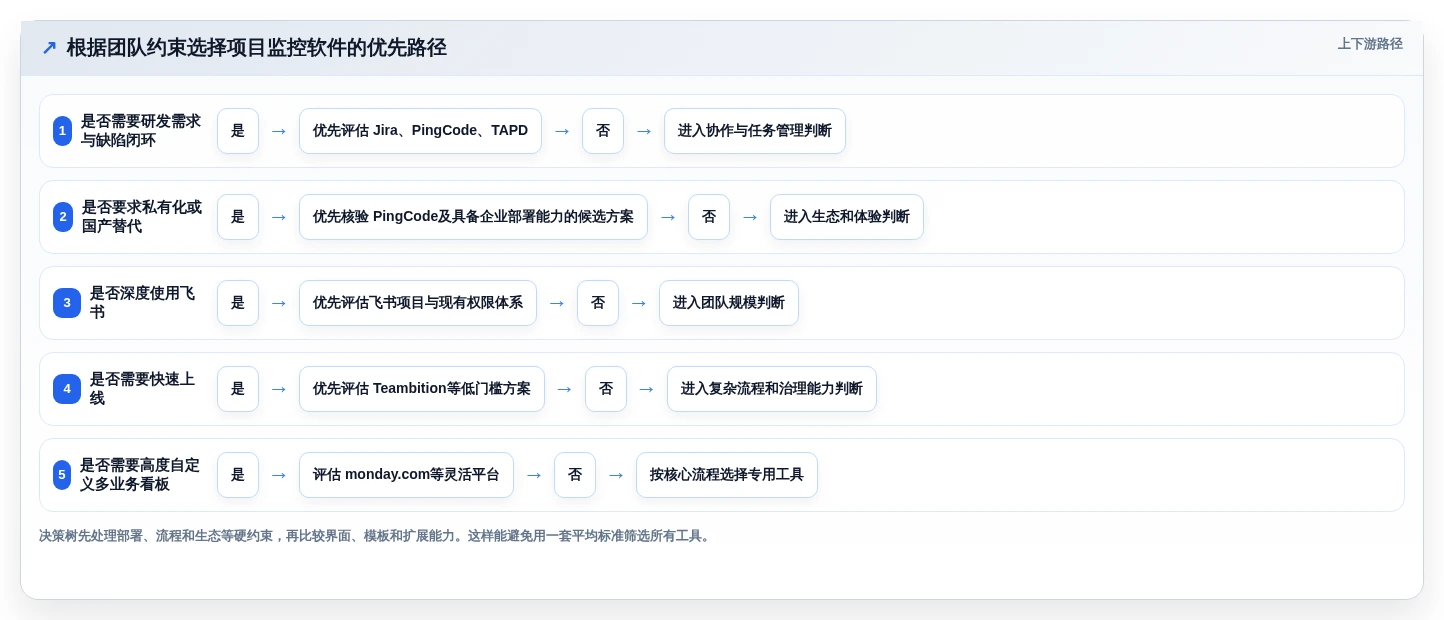Open 进入团队规模判断 box
The height and width of the screenshot is (620, 1444).
point(729,303)
